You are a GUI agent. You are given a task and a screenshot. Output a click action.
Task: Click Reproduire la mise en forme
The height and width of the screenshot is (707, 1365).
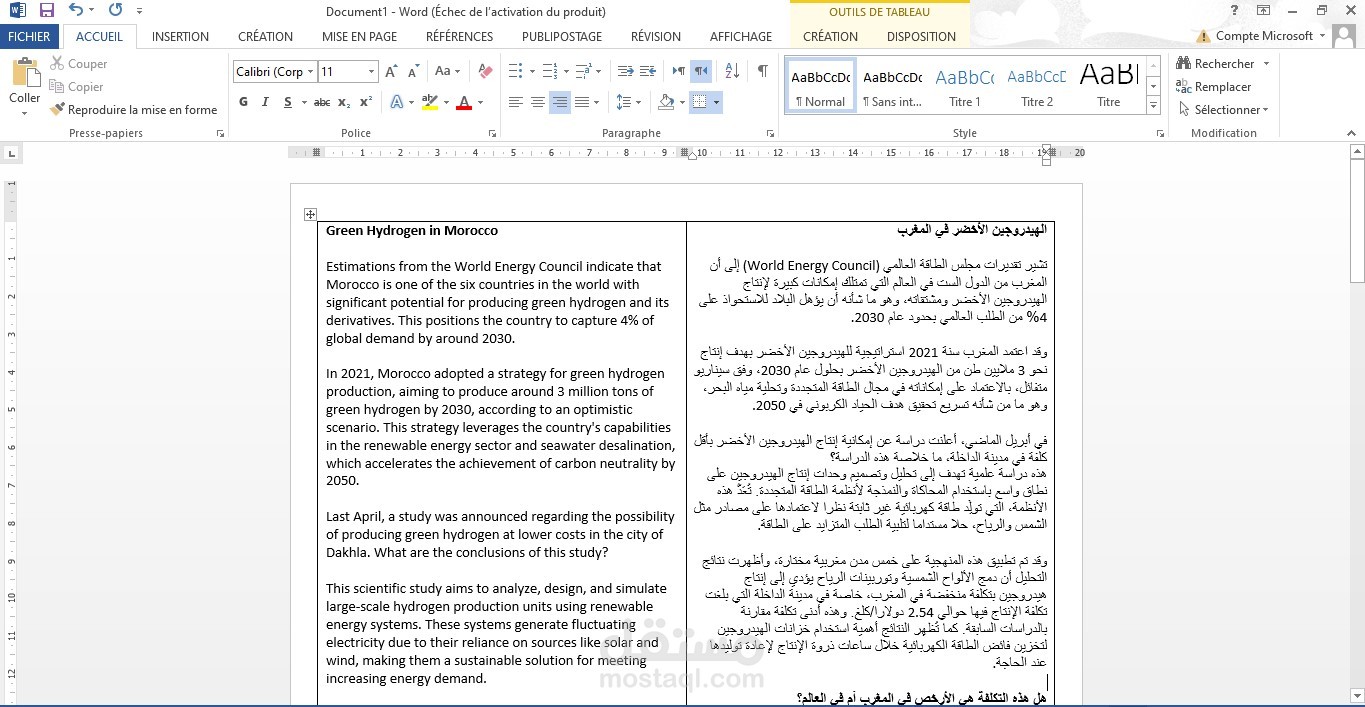(x=133, y=110)
